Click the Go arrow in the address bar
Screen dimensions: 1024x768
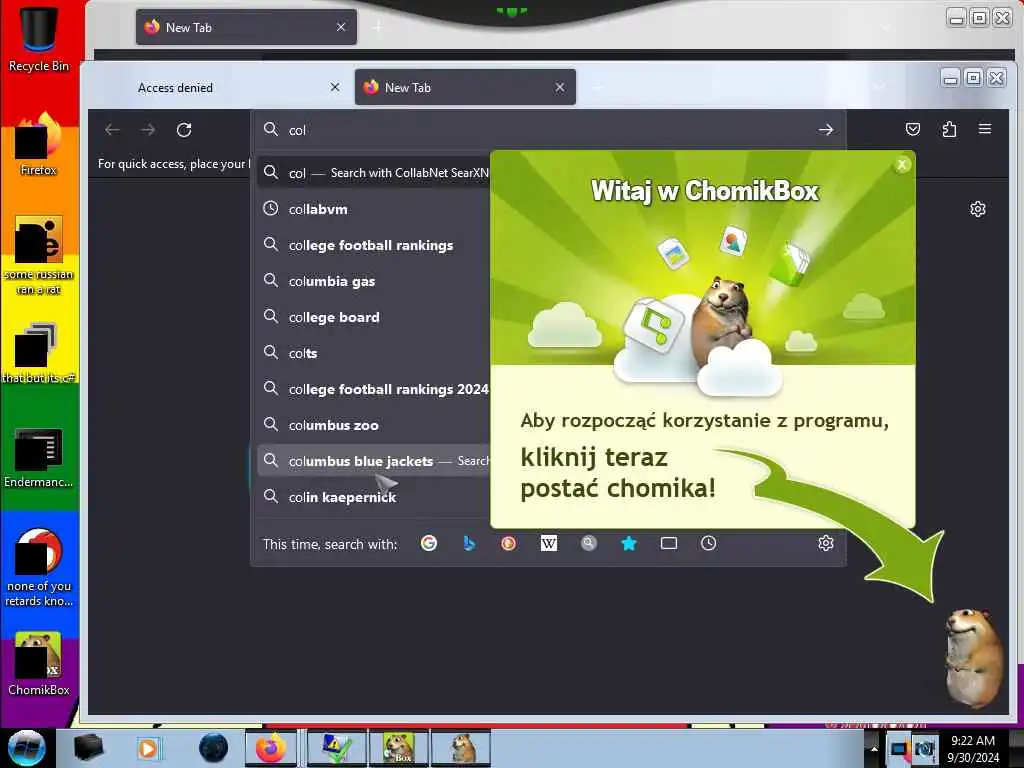825,130
